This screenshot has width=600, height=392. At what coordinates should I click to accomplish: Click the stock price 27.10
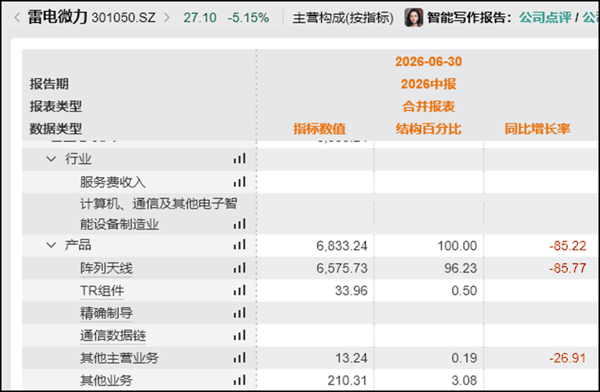(200, 18)
